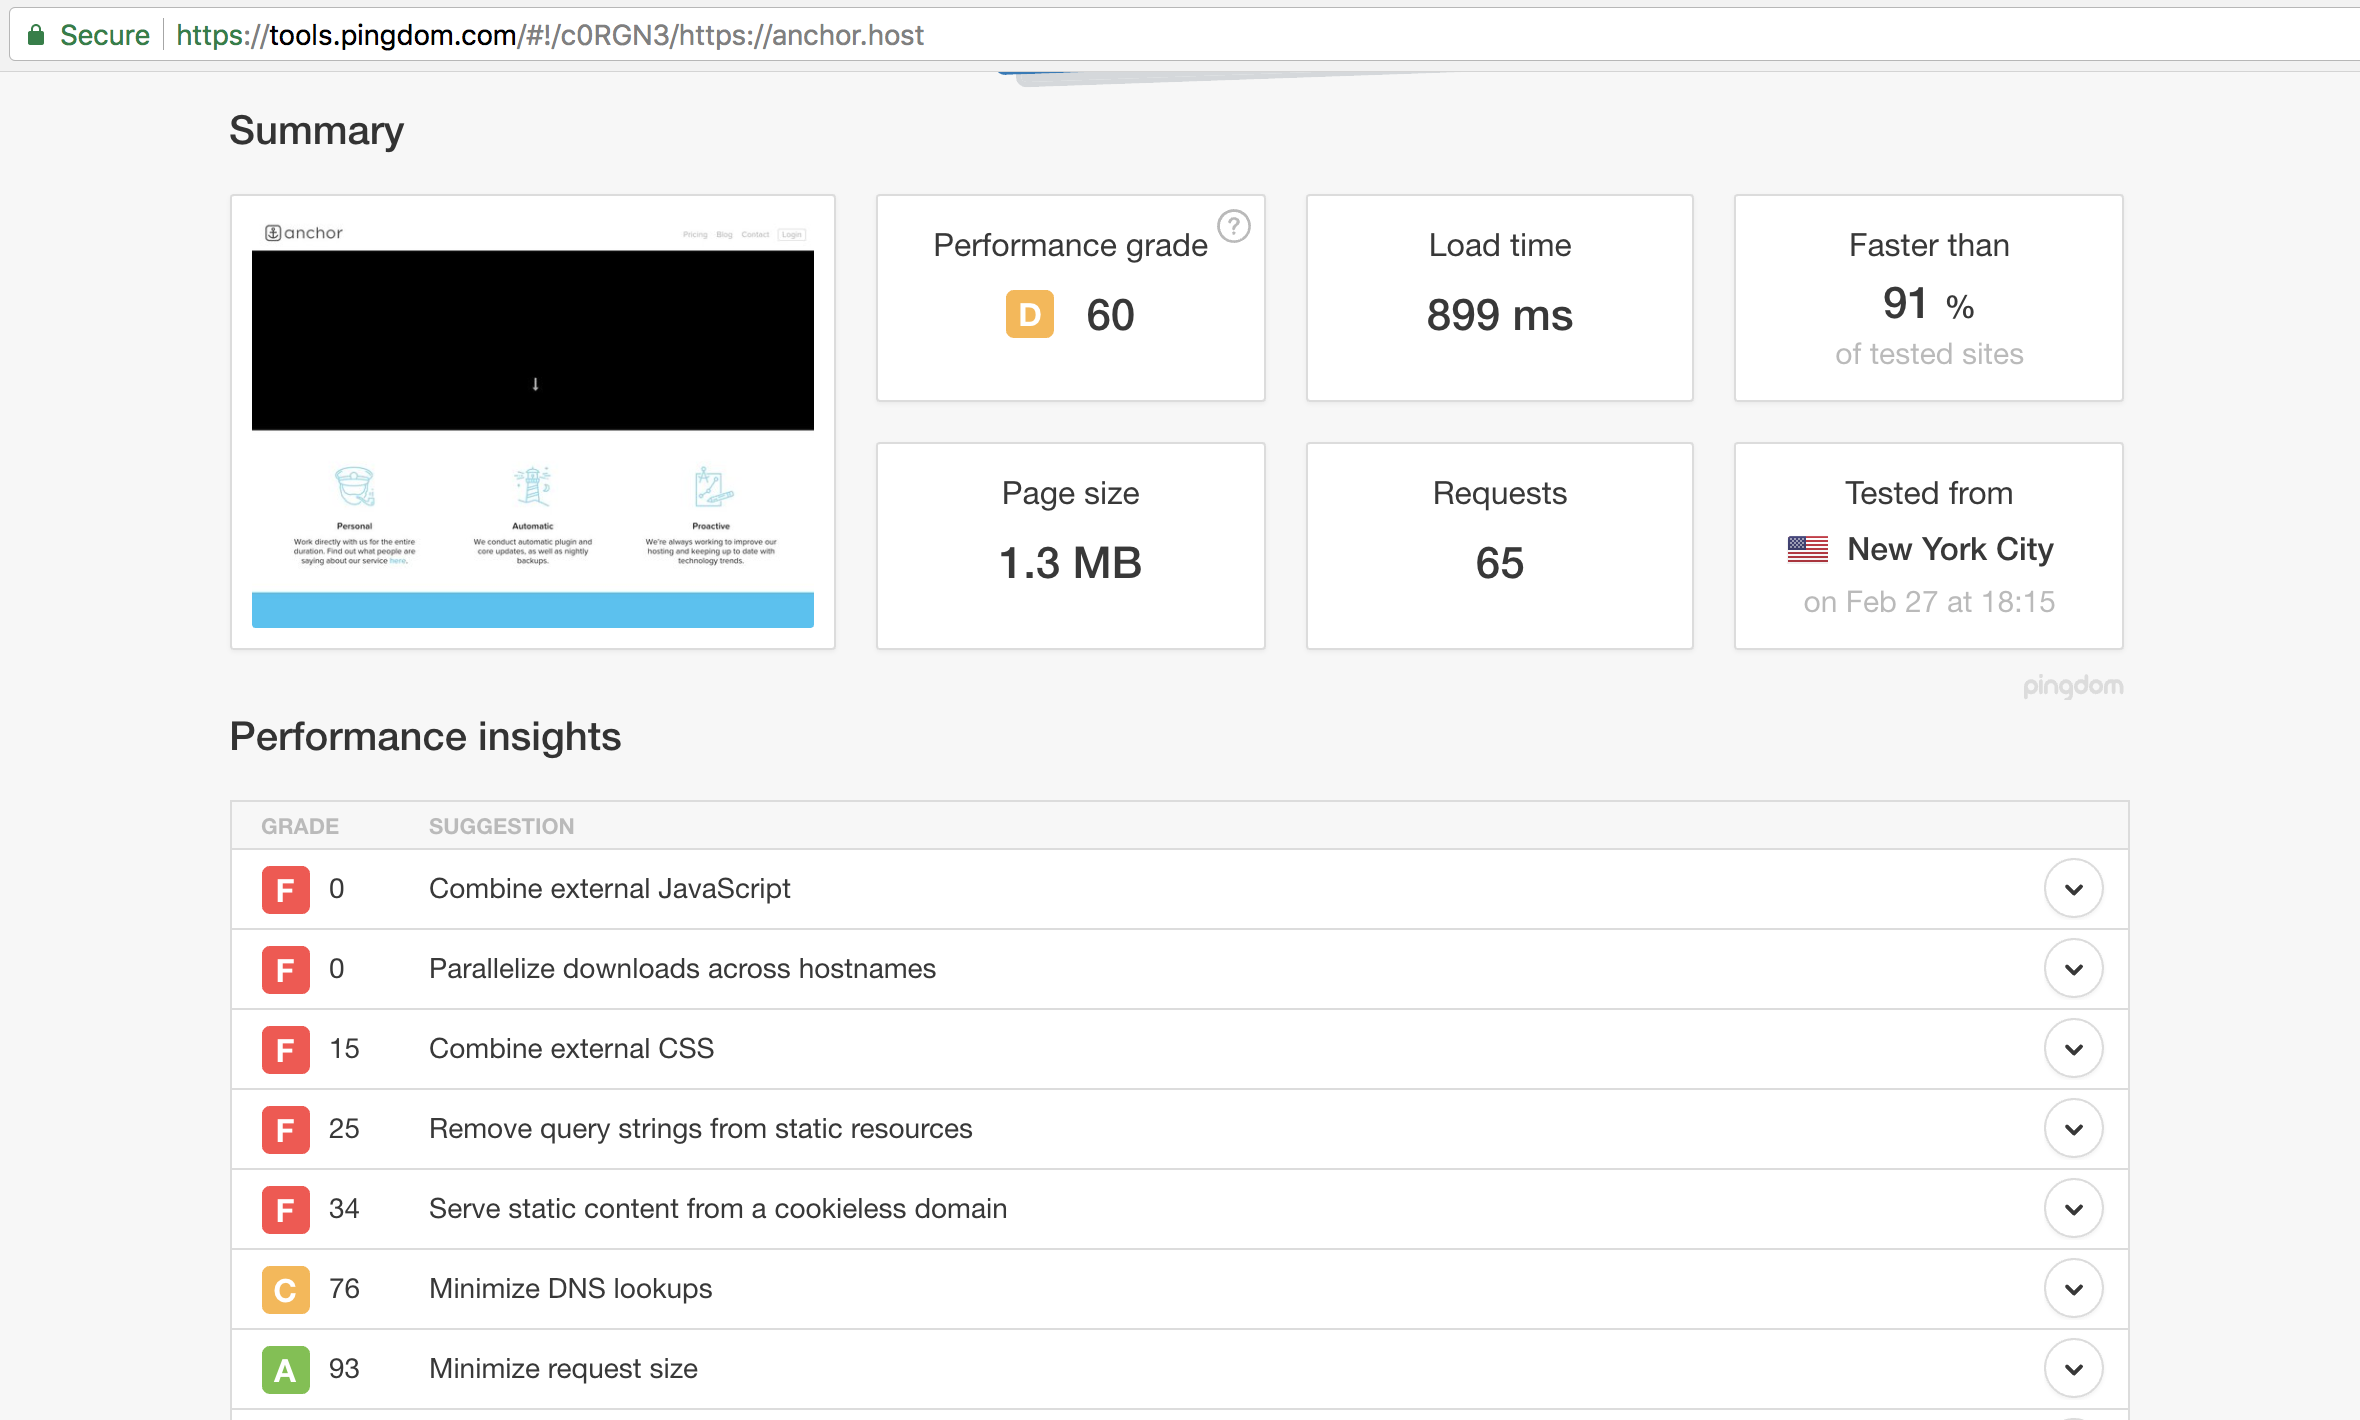Click the Summary section heading

(x=317, y=131)
